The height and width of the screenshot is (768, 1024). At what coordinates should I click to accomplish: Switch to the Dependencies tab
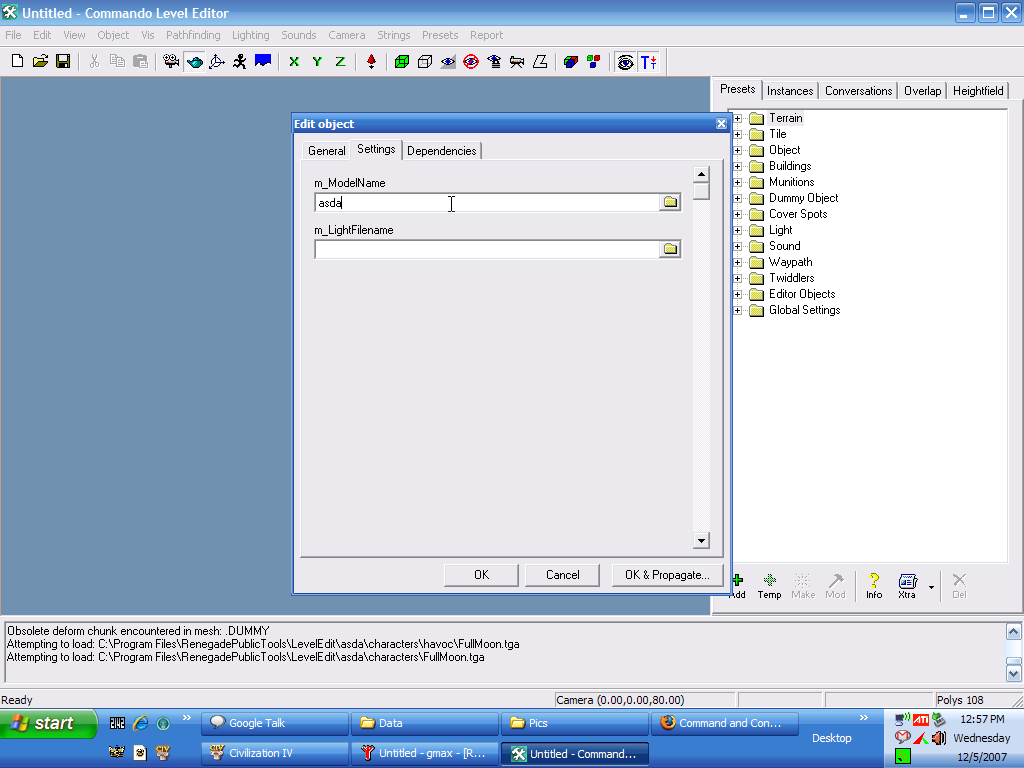click(x=442, y=151)
